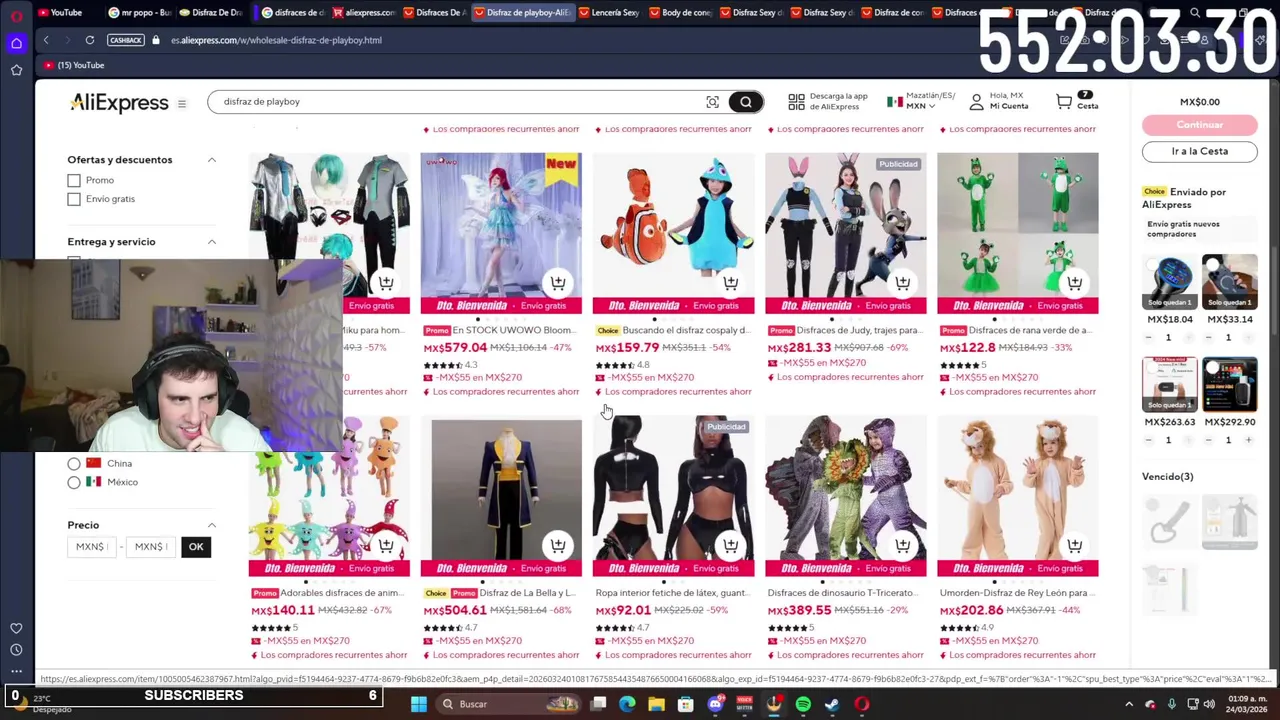1280x720 pixels.
Task: Add the UWOWO Bloom costume to cart
Action: [558, 283]
